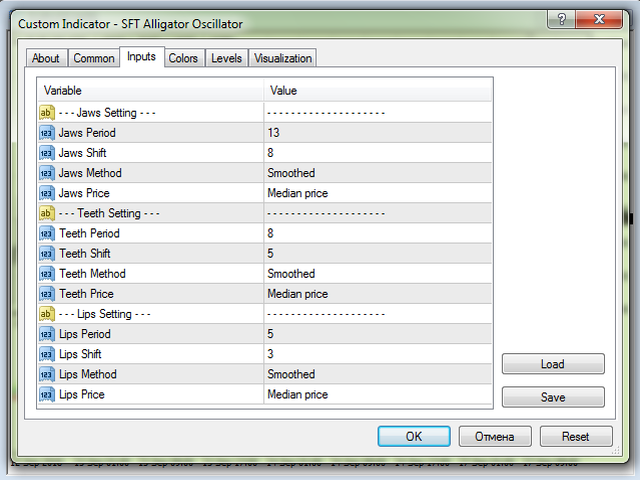Click the question mark help button
The width and height of the screenshot is (640, 480).
(x=561, y=19)
